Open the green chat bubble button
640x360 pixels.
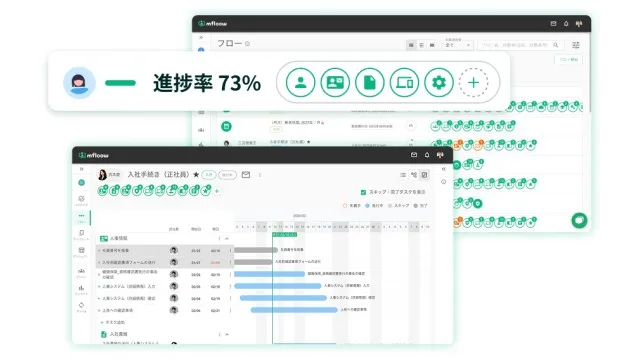coord(579,221)
